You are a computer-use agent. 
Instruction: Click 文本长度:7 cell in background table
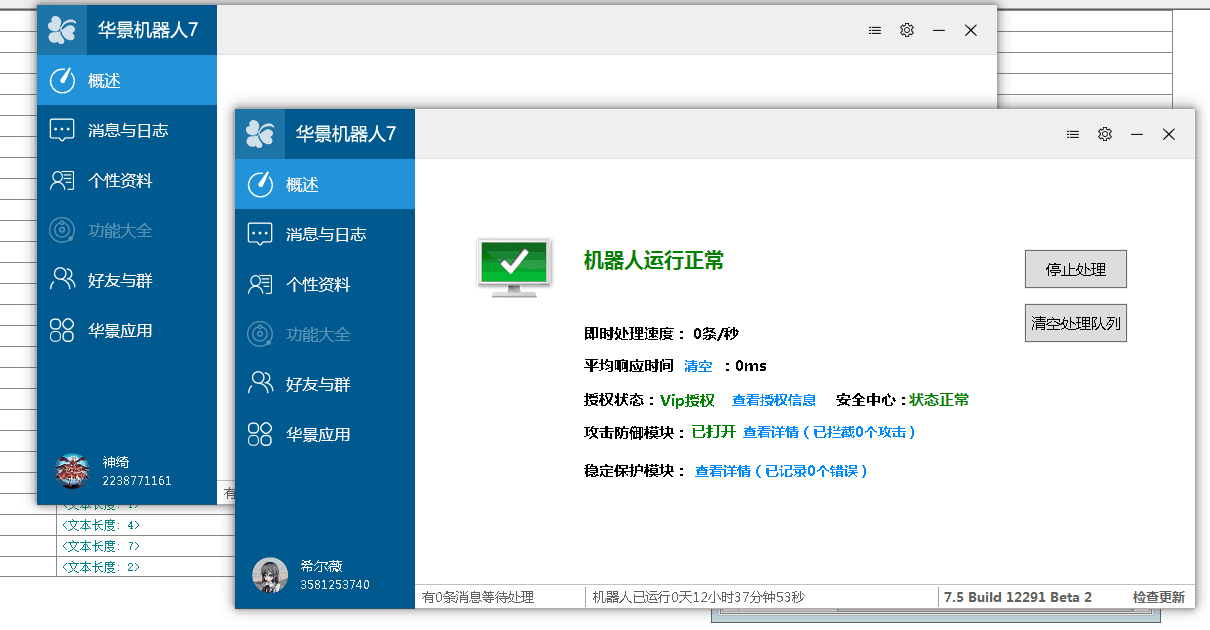(101, 546)
